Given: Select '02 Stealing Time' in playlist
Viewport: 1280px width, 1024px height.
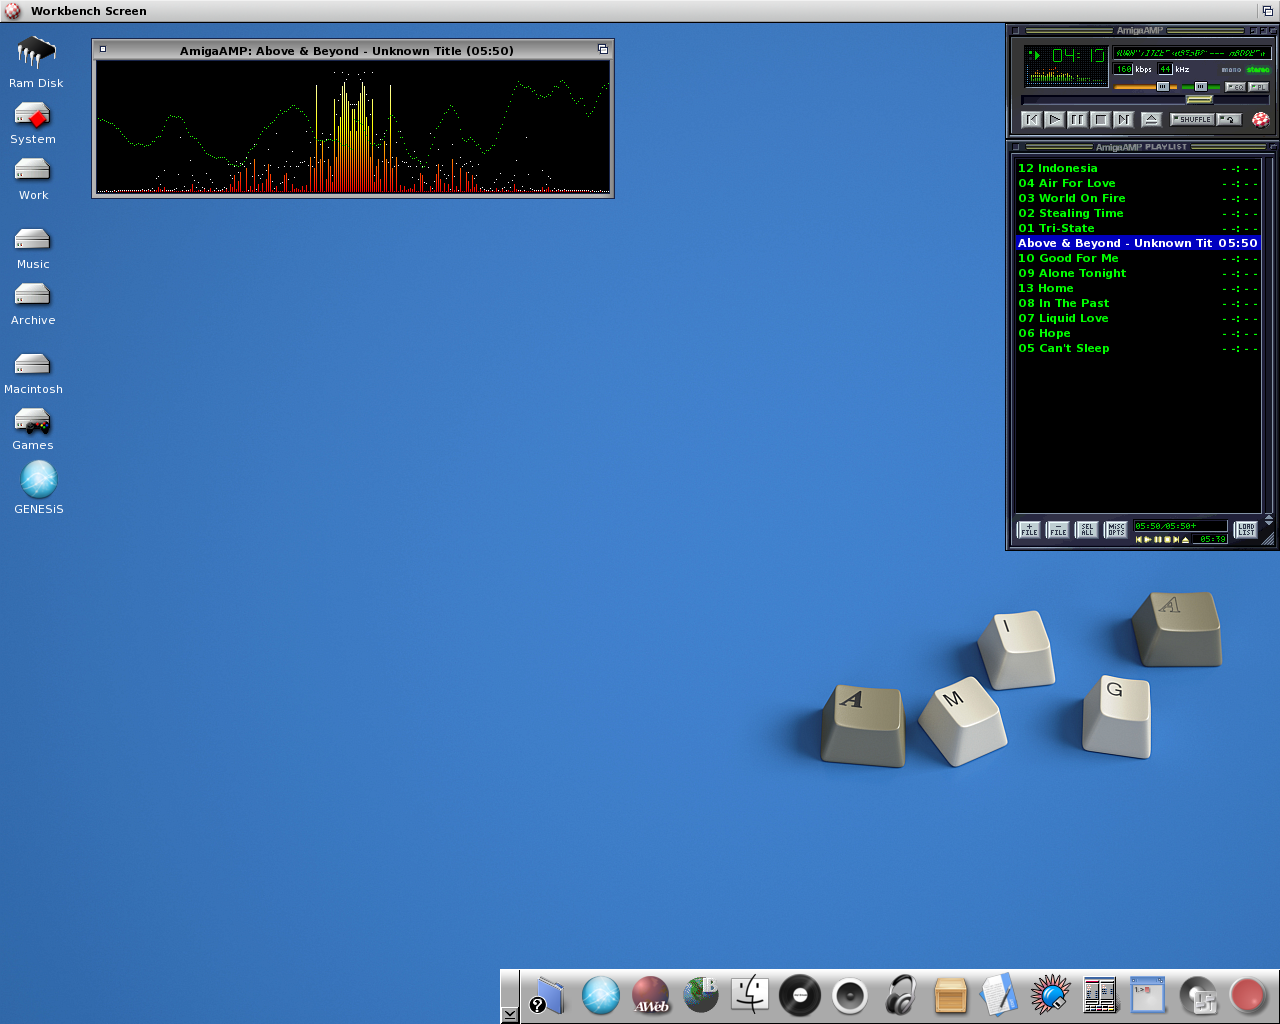Looking at the screenshot, I should click(x=1137, y=213).
